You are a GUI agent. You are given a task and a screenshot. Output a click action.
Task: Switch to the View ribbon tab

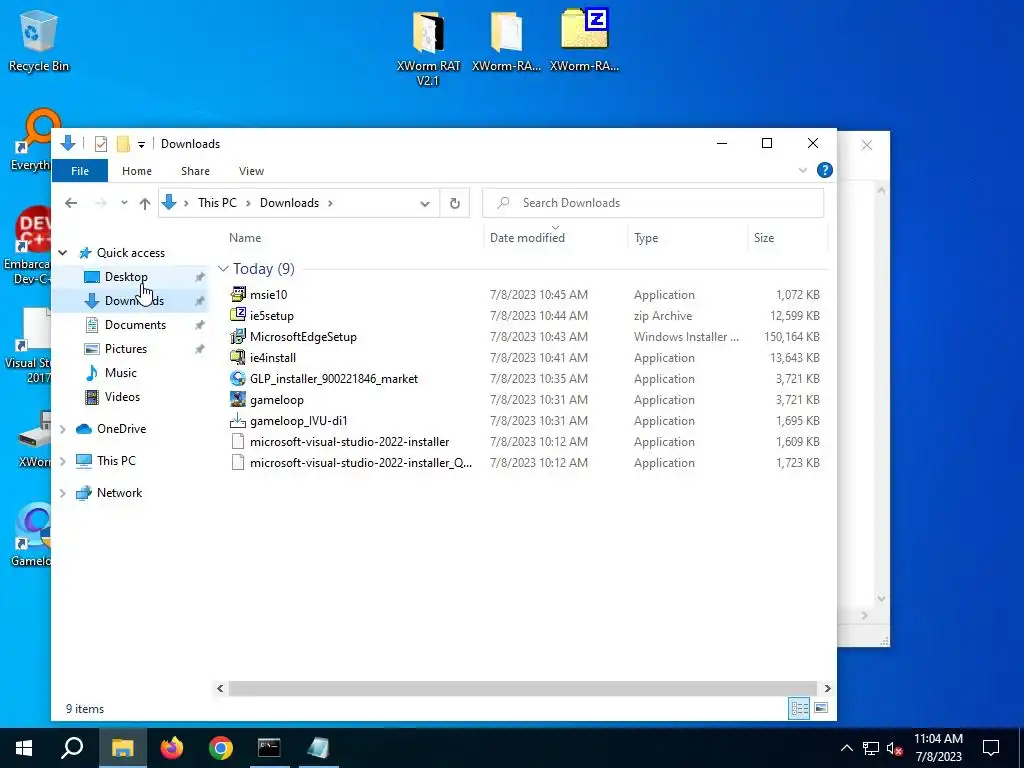click(251, 171)
